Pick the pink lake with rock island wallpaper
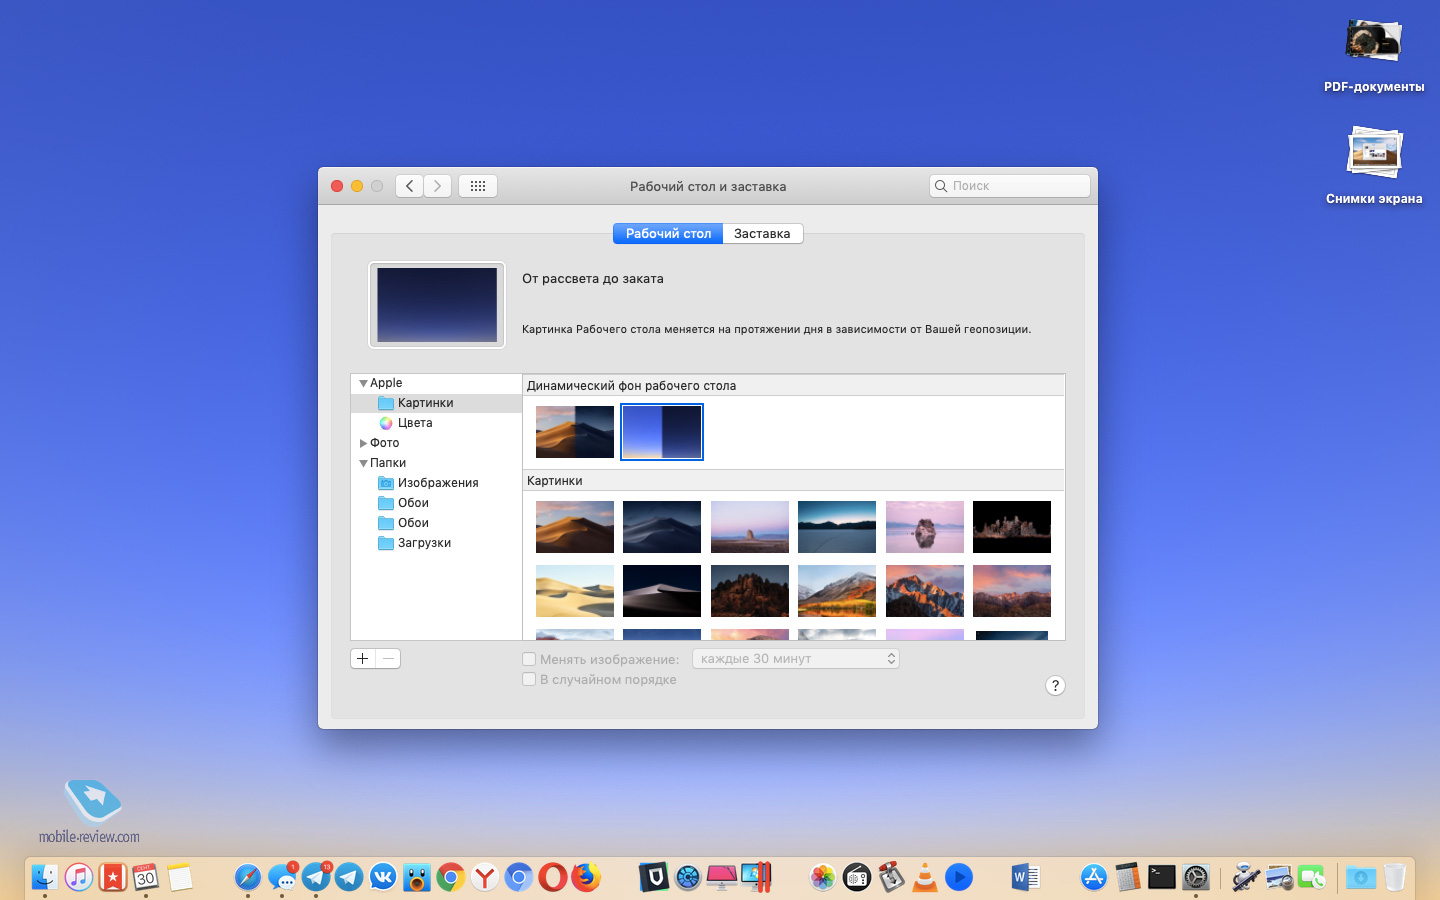Image resolution: width=1440 pixels, height=900 pixels. coord(925,527)
